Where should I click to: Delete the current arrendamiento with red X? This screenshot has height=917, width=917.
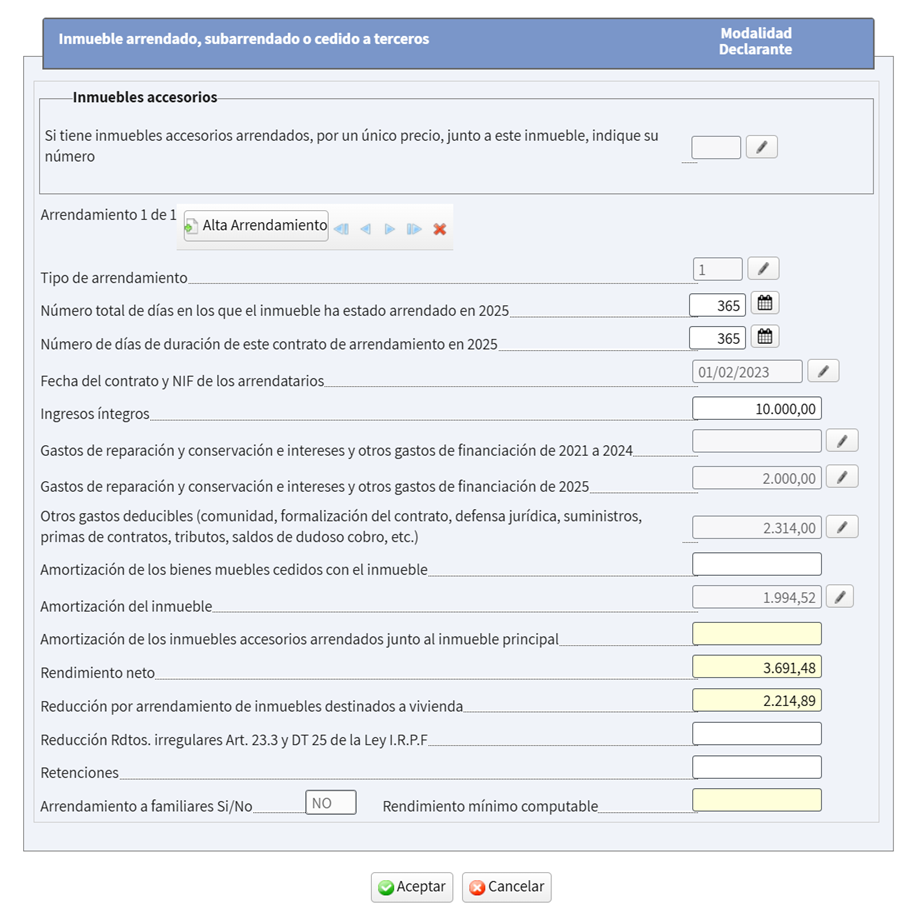[x=440, y=229]
